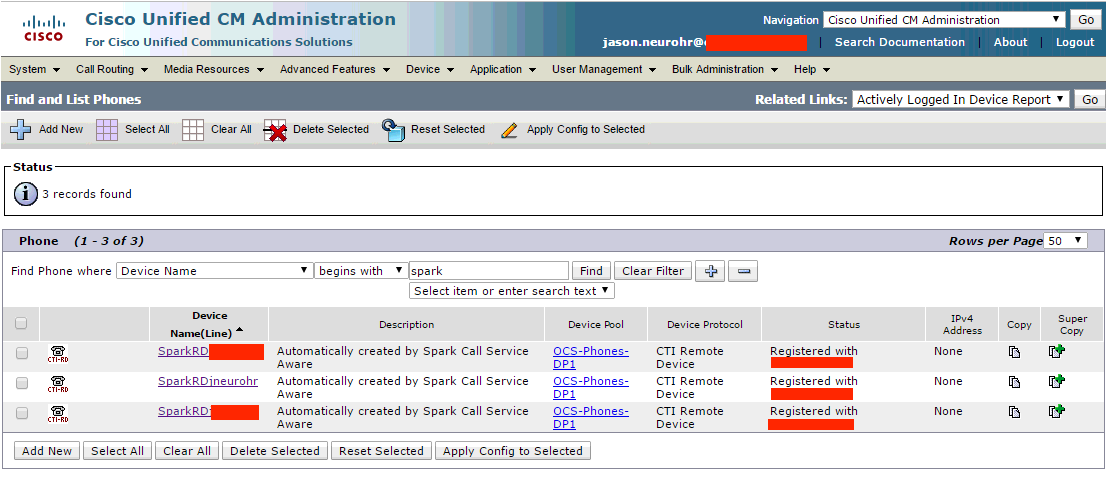Open the User Management menu
1107x477 pixels.
pyautogui.click(x=604, y=69)
